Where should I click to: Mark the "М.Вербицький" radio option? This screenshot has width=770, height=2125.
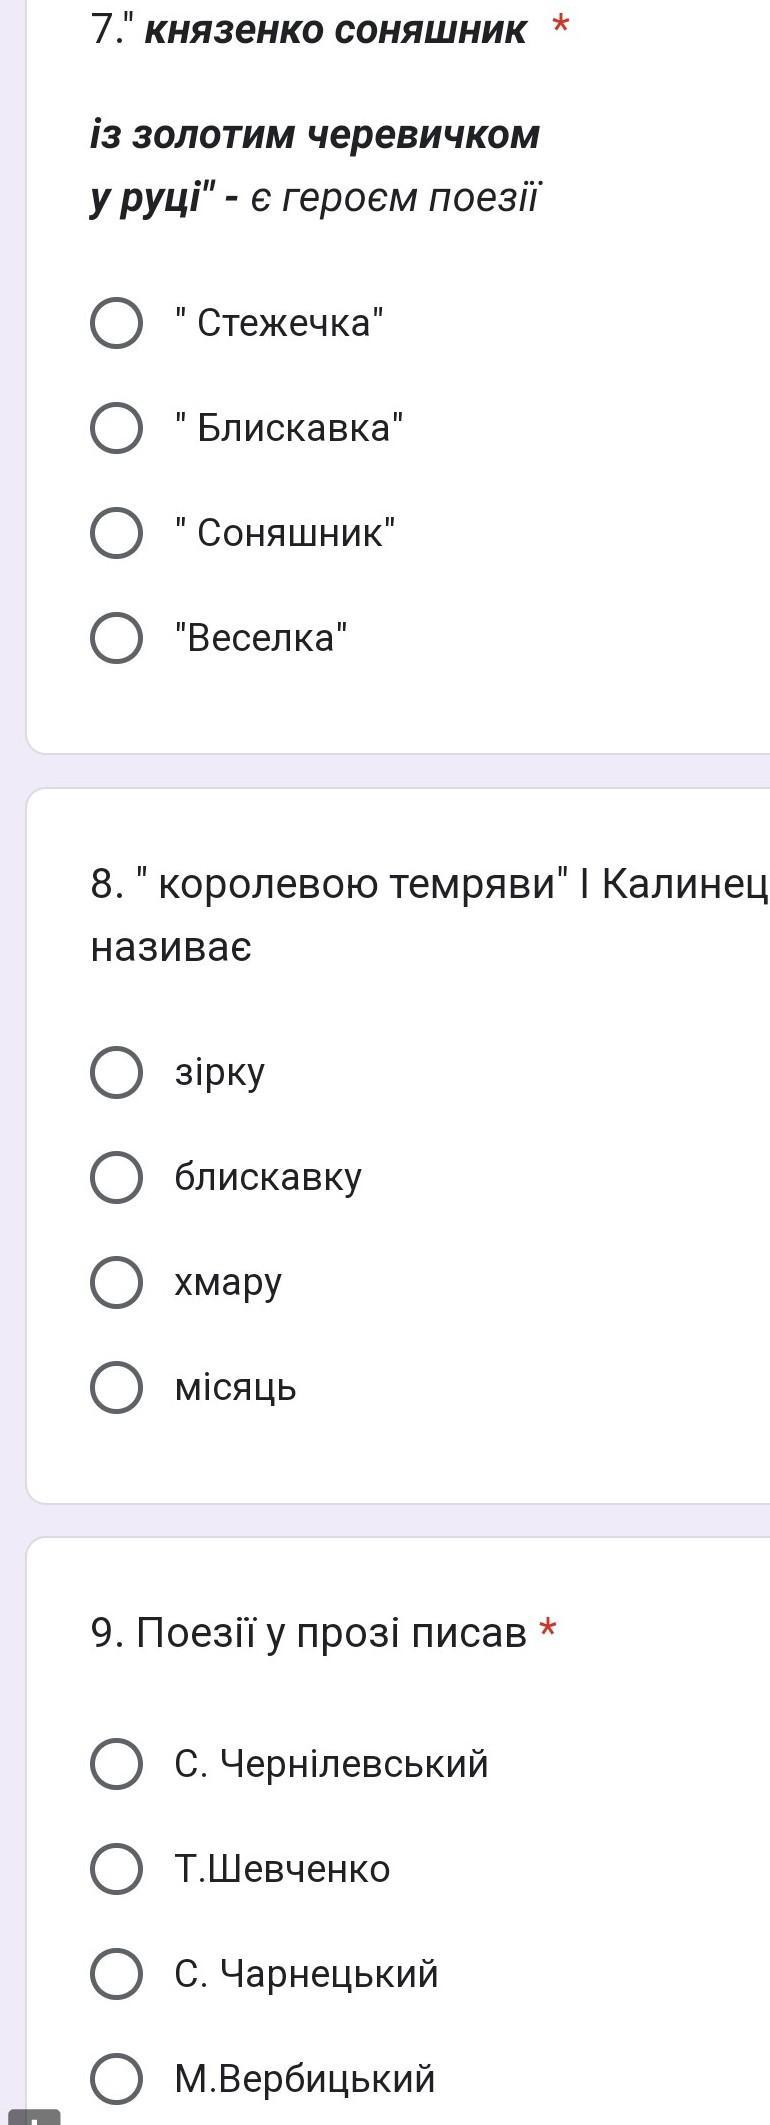pos(116,2079)
